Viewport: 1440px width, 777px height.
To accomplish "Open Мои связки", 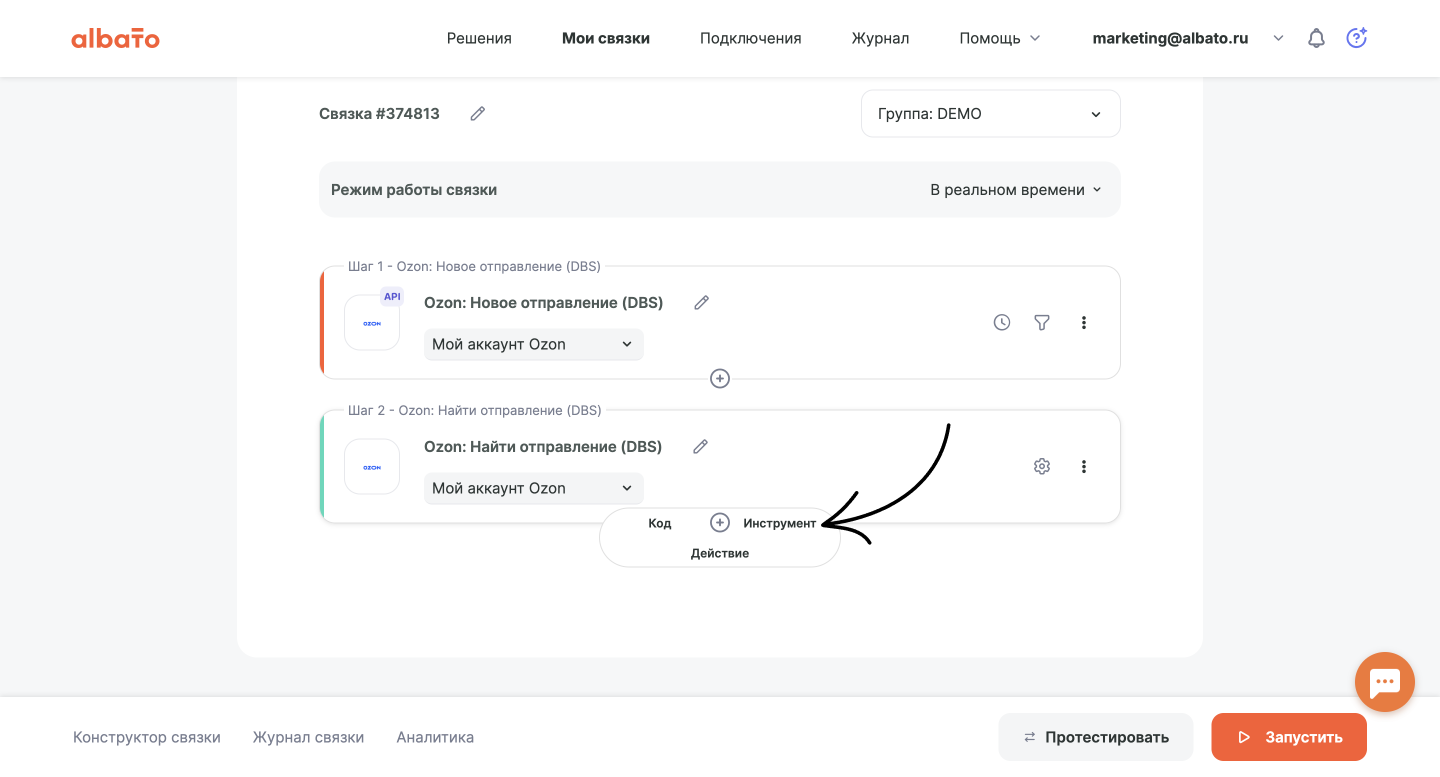I will click(x=606, y=38).
